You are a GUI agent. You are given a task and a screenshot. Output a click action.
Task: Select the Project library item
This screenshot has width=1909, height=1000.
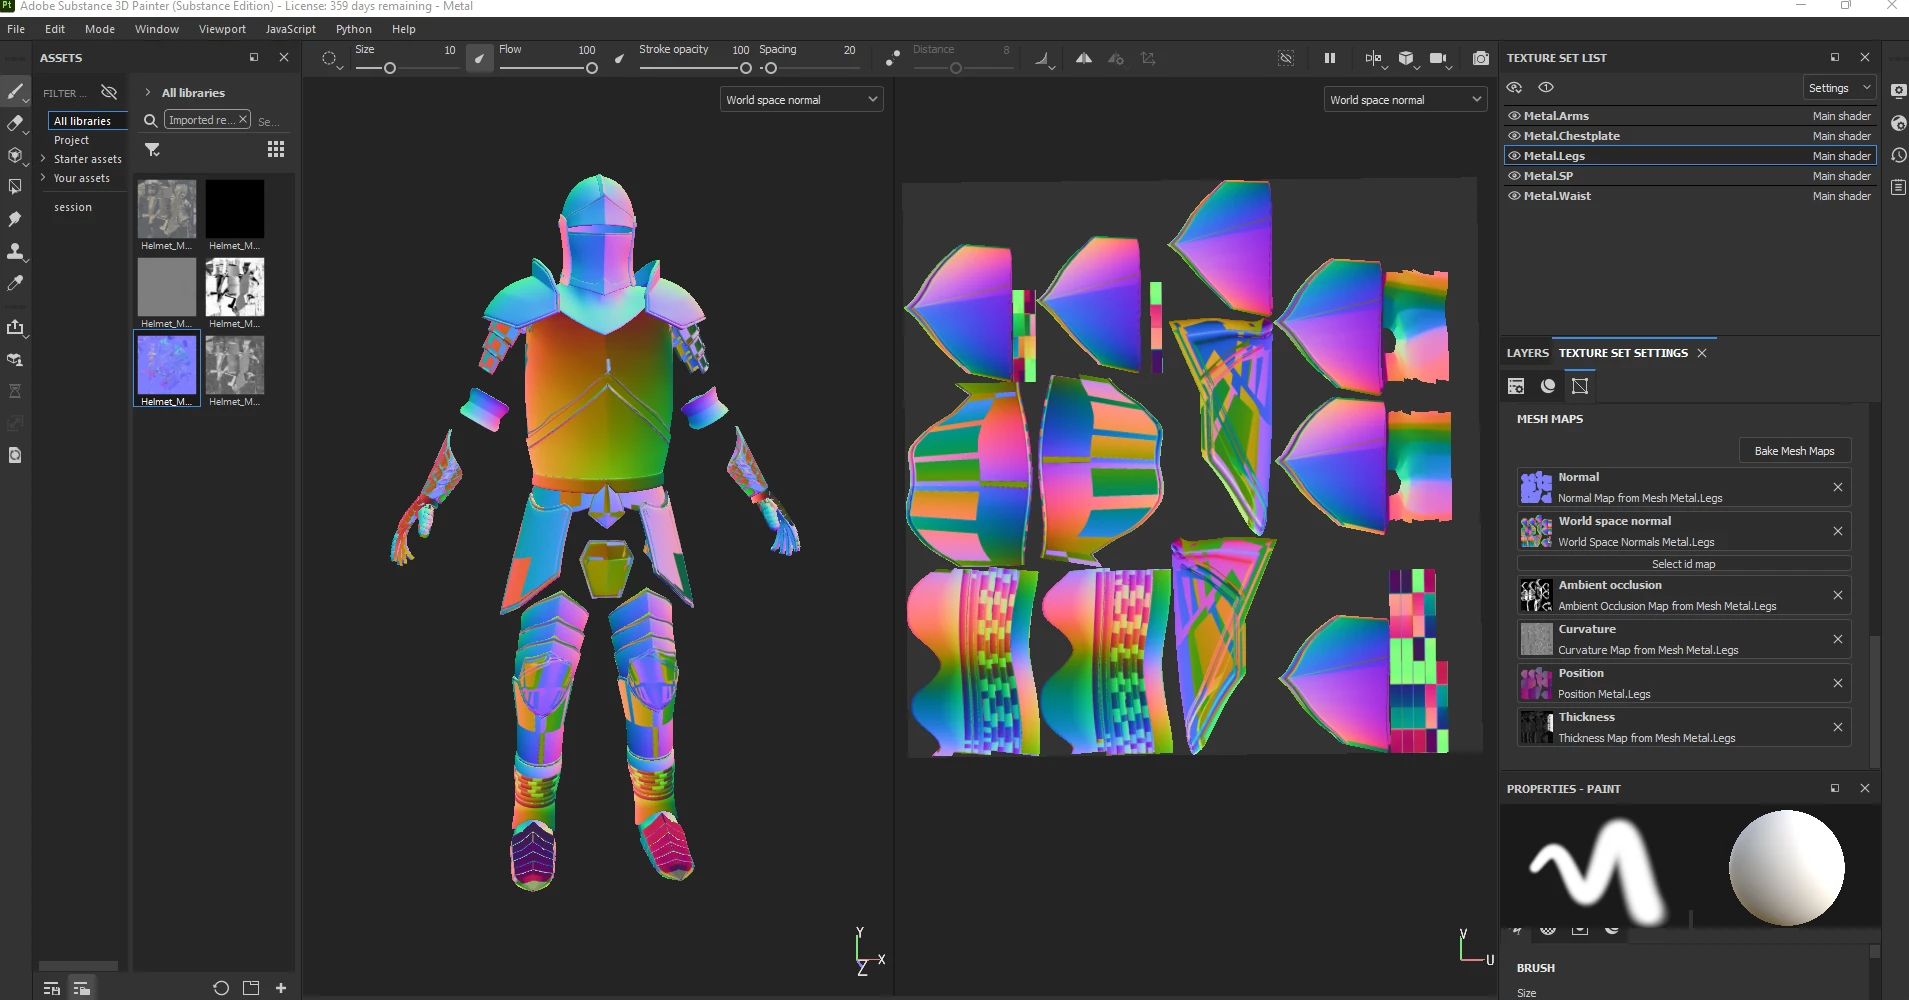click(71, 140)
